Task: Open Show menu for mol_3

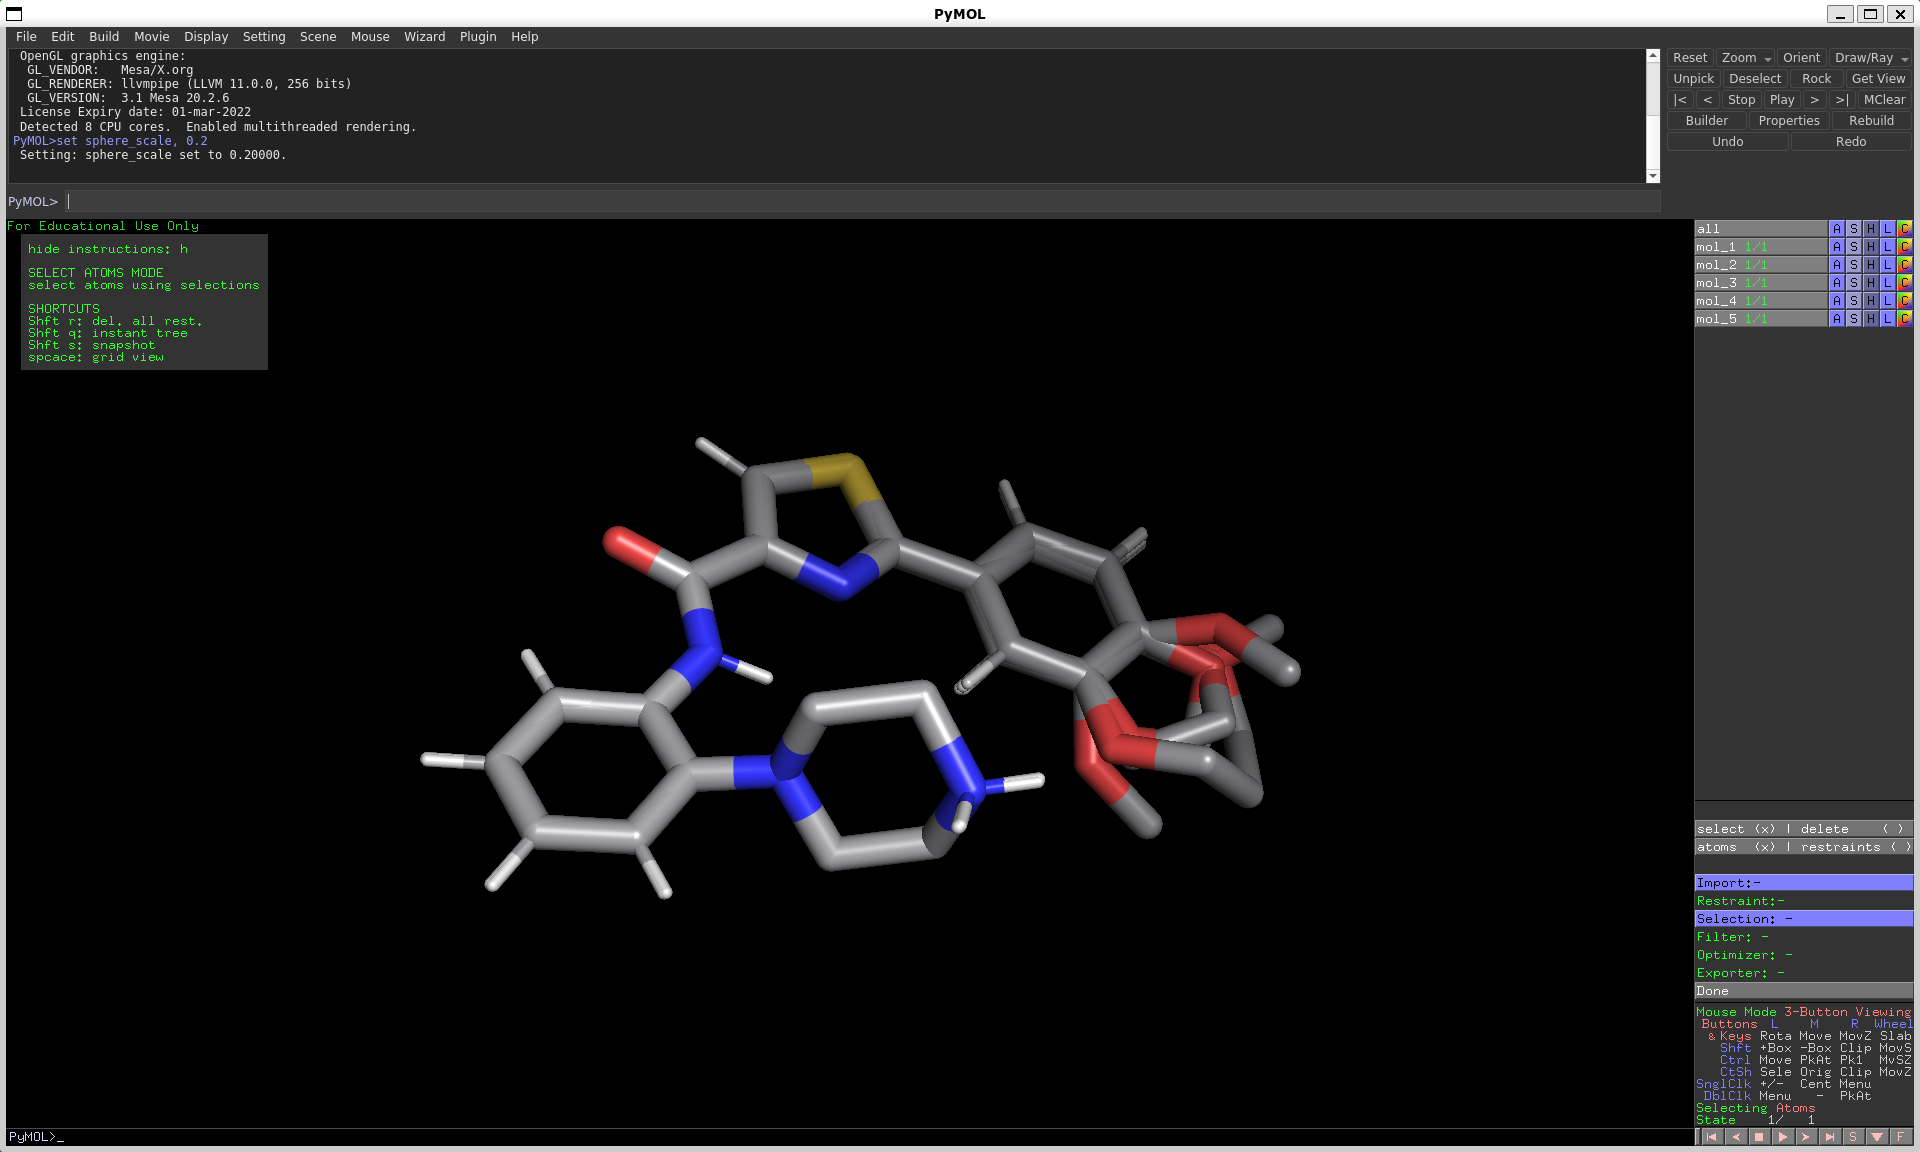Action: [1854, 283]
